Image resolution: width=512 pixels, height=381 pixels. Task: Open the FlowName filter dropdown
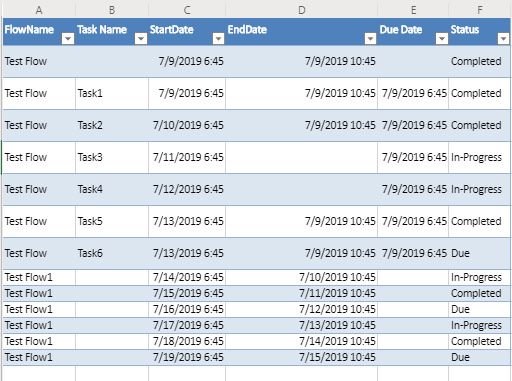click(x=68, y=39)
